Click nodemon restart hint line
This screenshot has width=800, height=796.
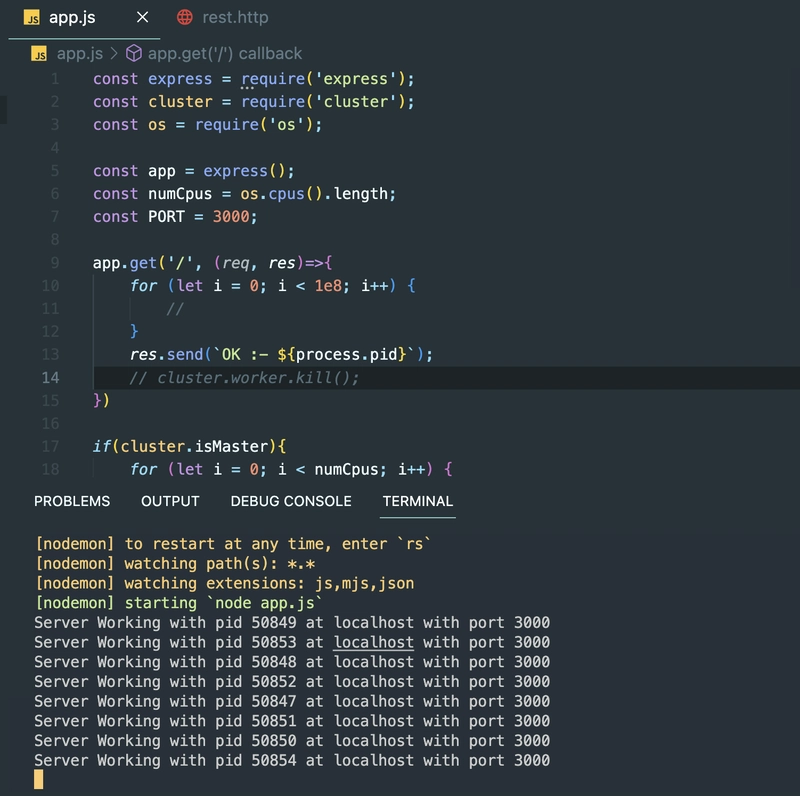coord(233,544)
